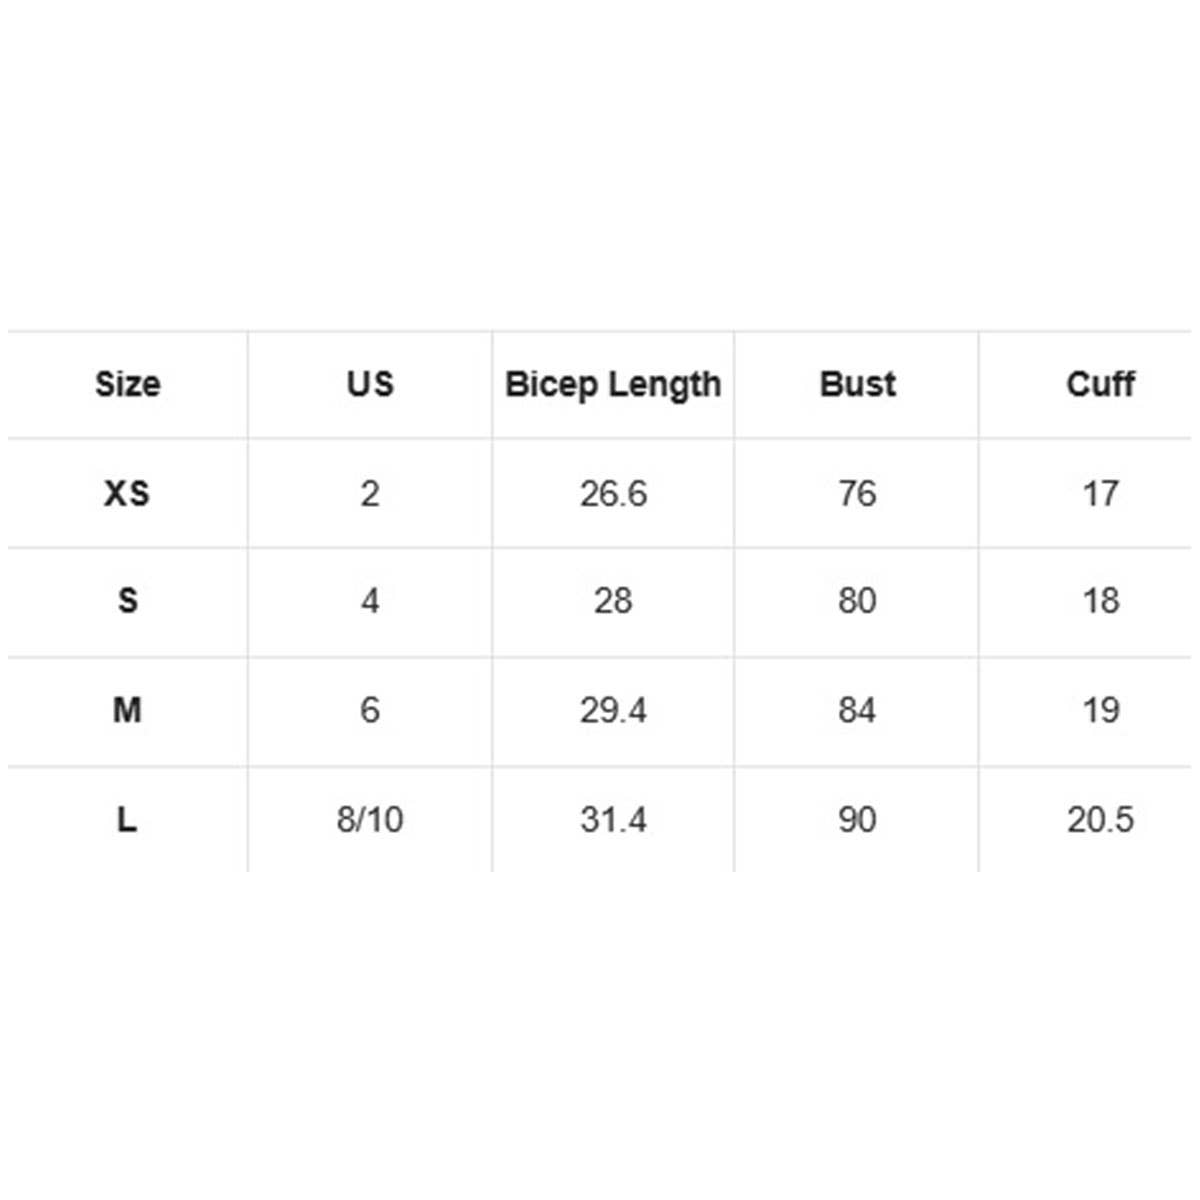1200x1200 pixels.
Task: Select the cuff value 19
Action: coord(1100,710)
